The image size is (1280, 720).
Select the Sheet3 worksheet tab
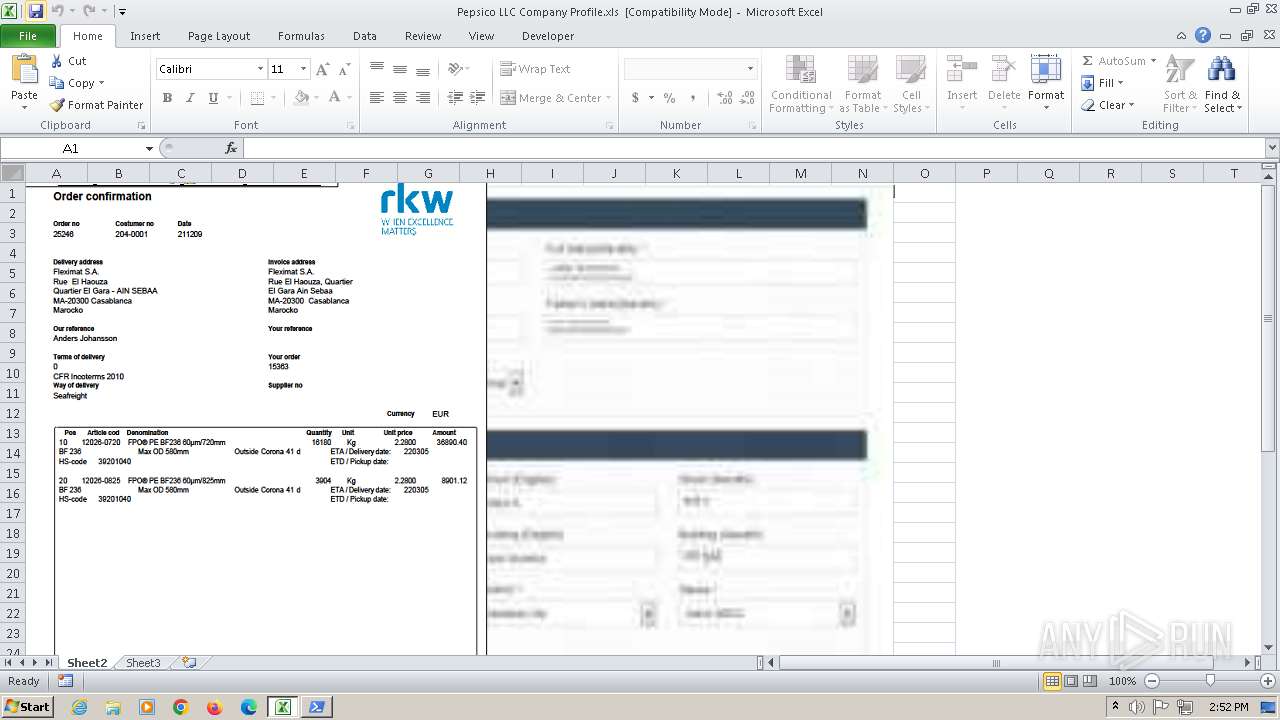pyautogui.click(x=143, y=663)
